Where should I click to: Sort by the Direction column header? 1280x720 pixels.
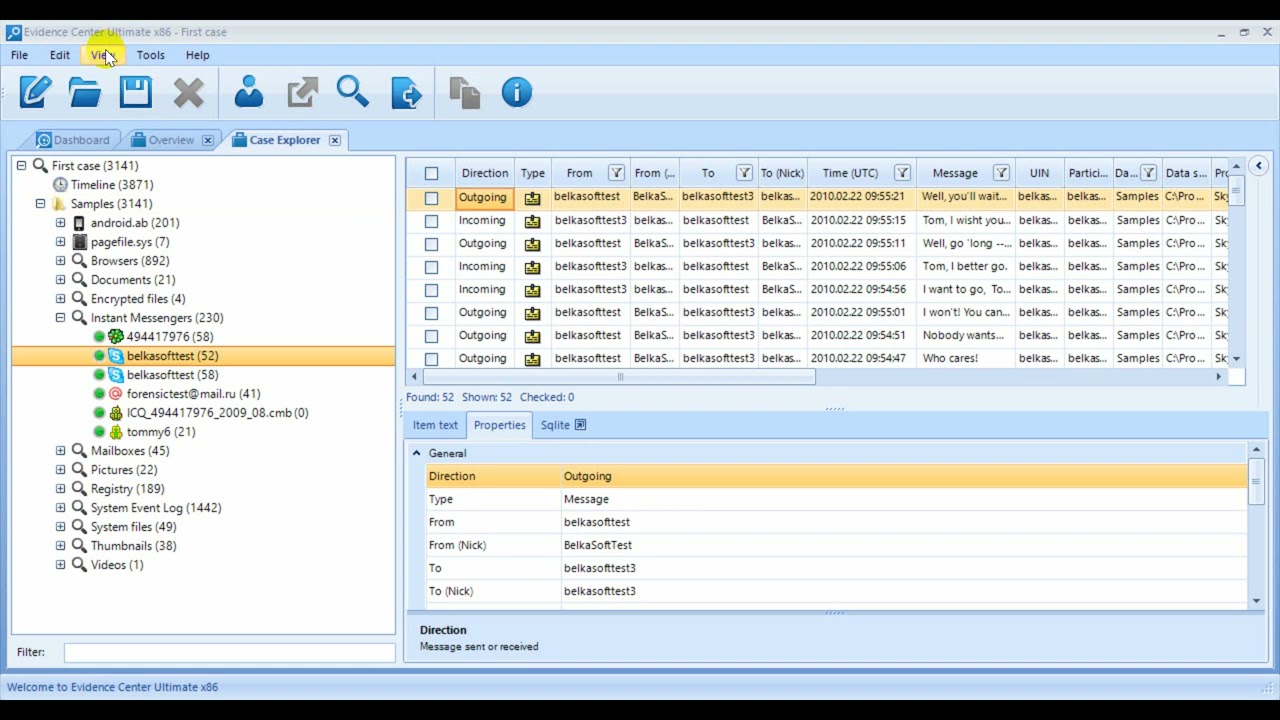click(x=485, y=173)
